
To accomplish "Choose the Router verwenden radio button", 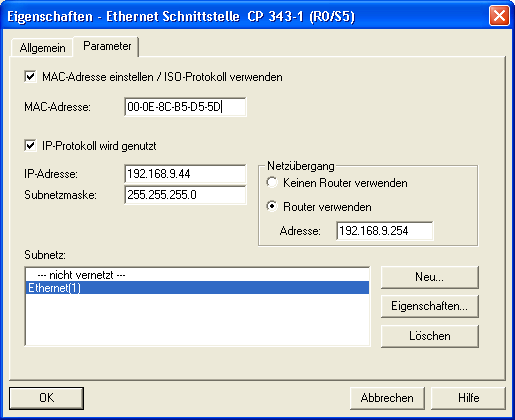I will 272,206.
